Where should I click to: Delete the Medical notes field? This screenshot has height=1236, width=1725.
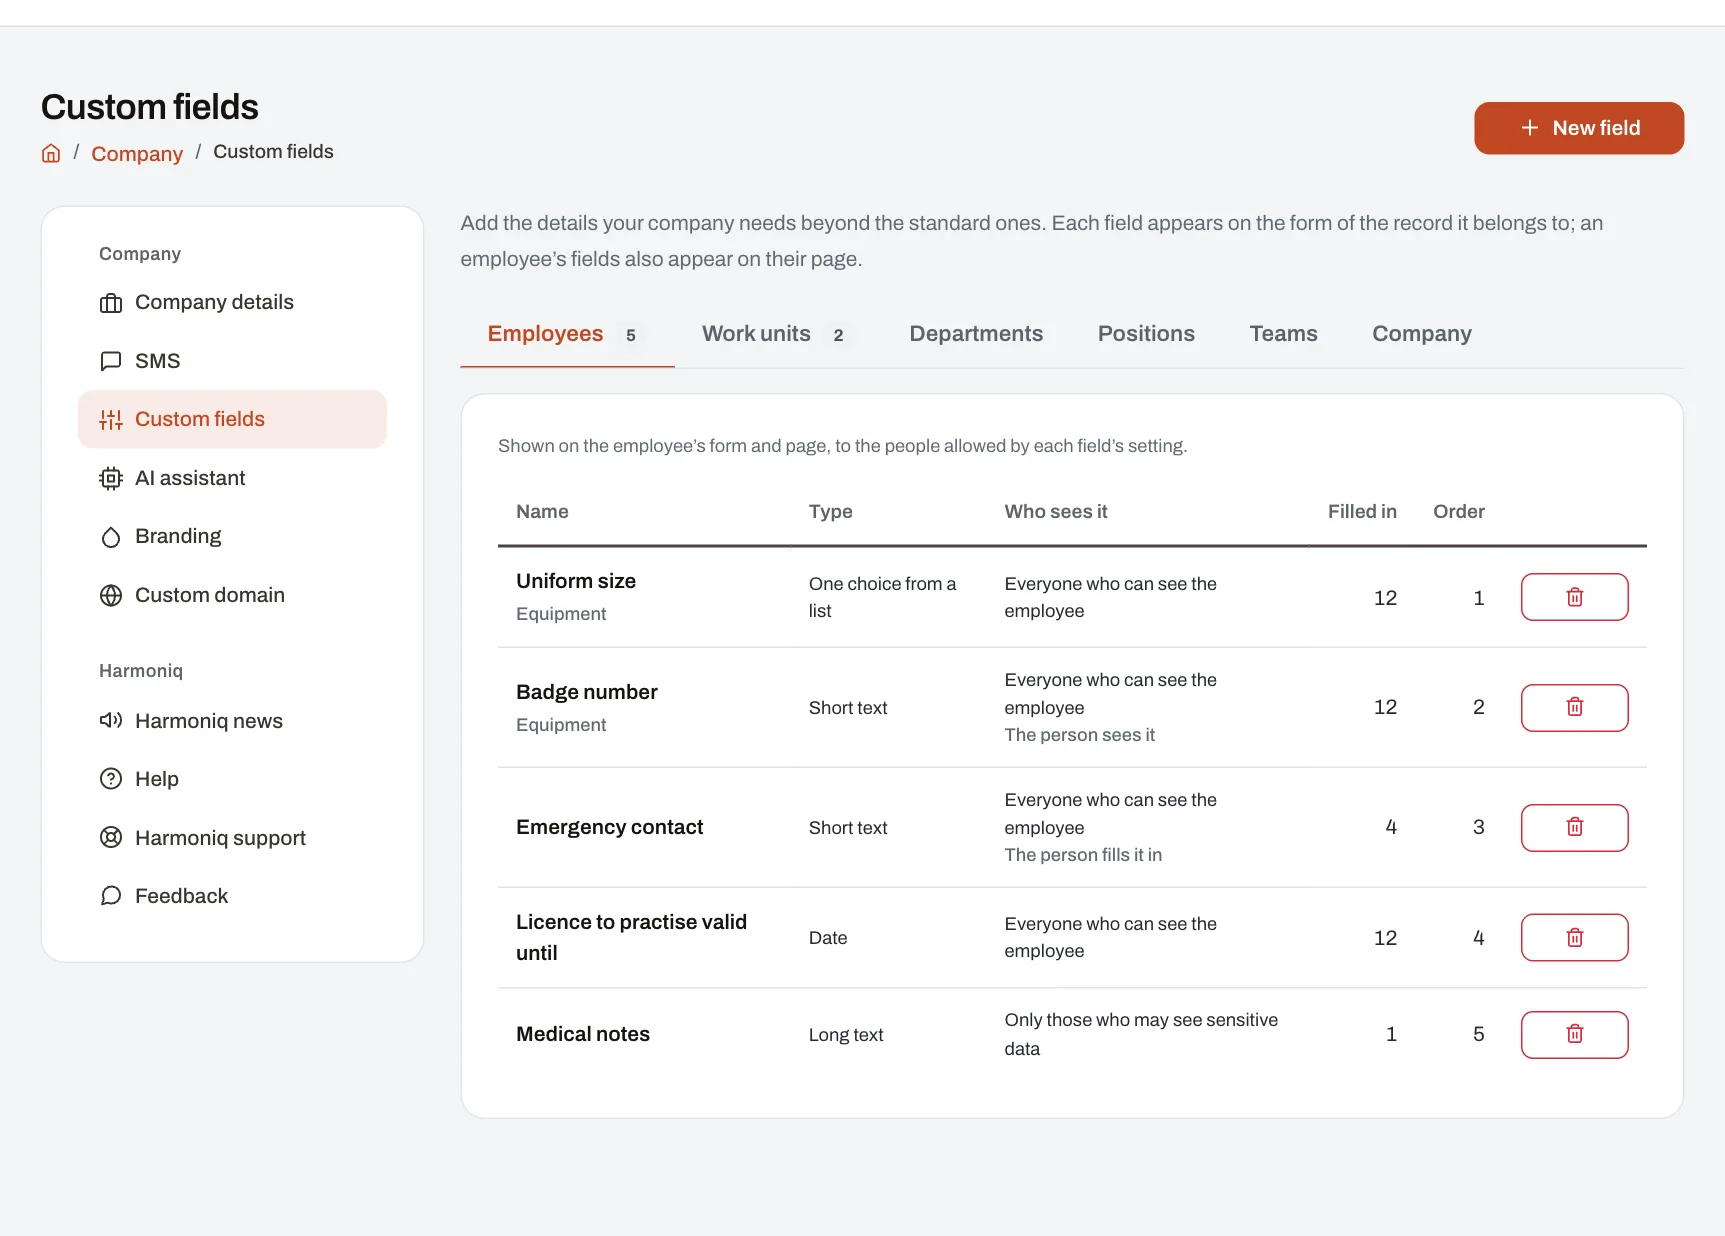tap(1574, 1034)
